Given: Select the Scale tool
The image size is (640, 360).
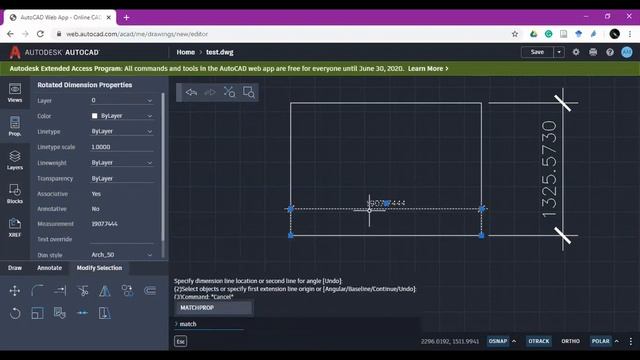Looking at the screenshot, I should coord(38,313).
